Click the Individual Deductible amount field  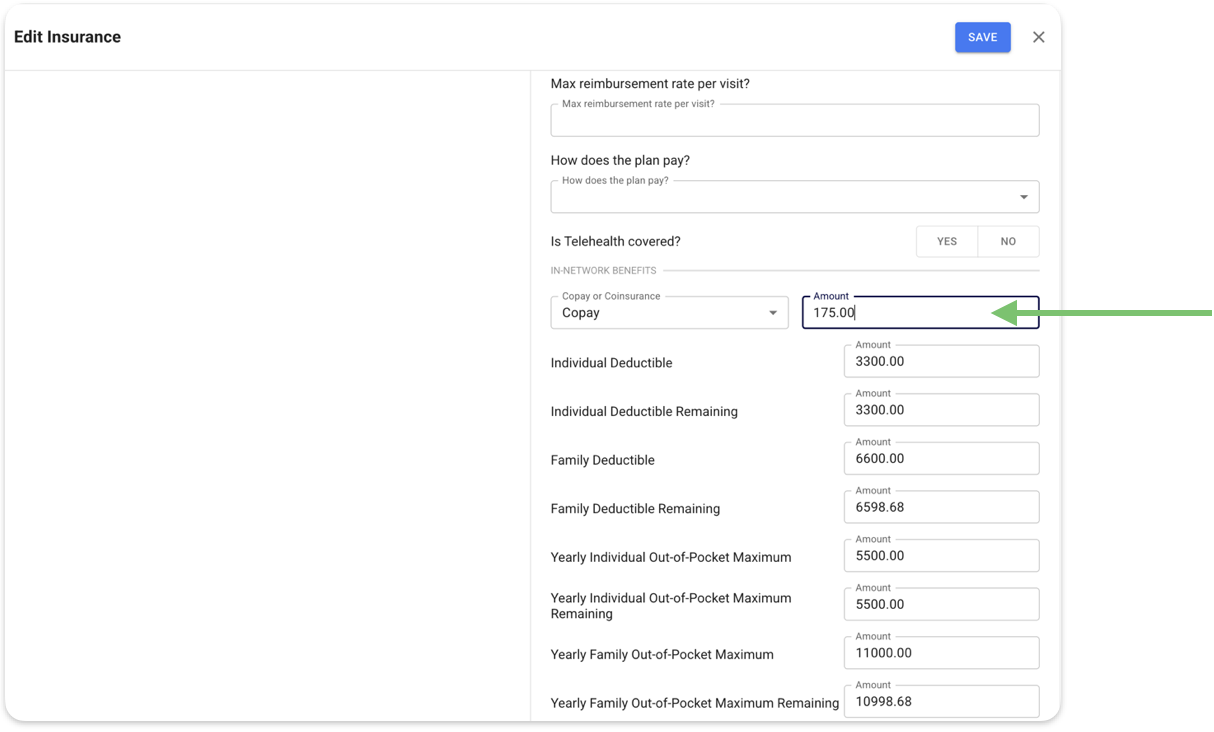tap(940, 362)
